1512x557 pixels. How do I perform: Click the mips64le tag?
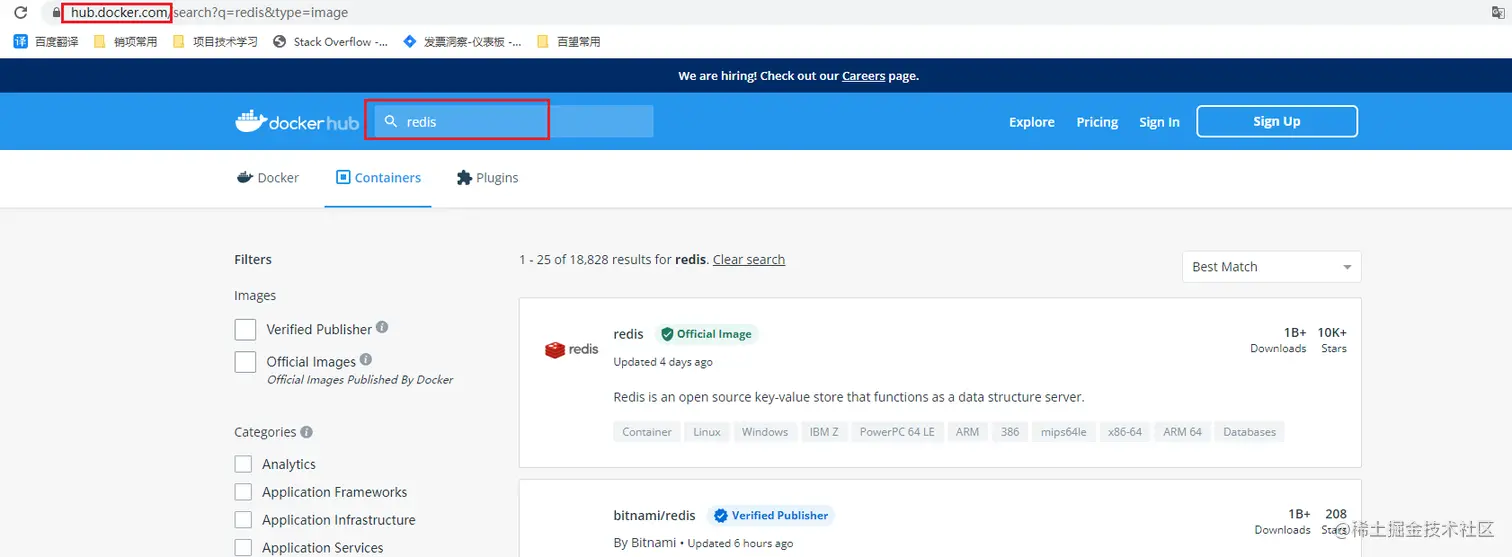point(1064,432)
